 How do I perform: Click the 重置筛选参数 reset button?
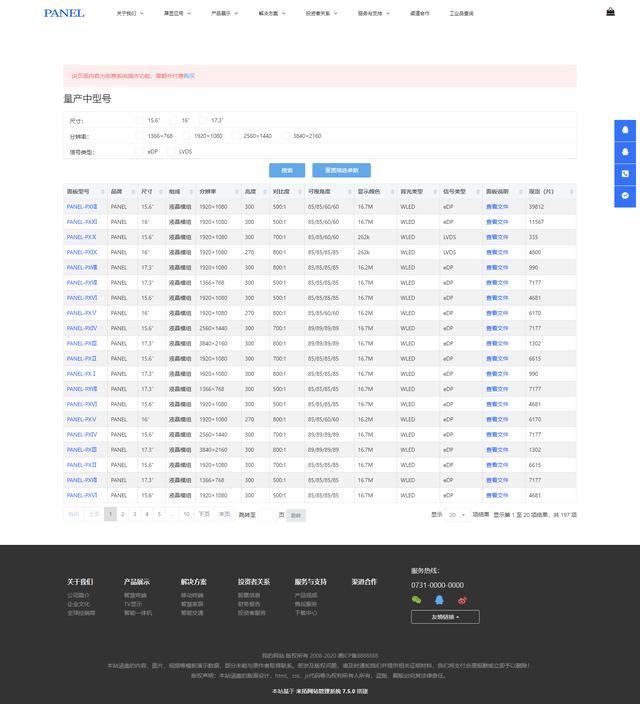341,170
